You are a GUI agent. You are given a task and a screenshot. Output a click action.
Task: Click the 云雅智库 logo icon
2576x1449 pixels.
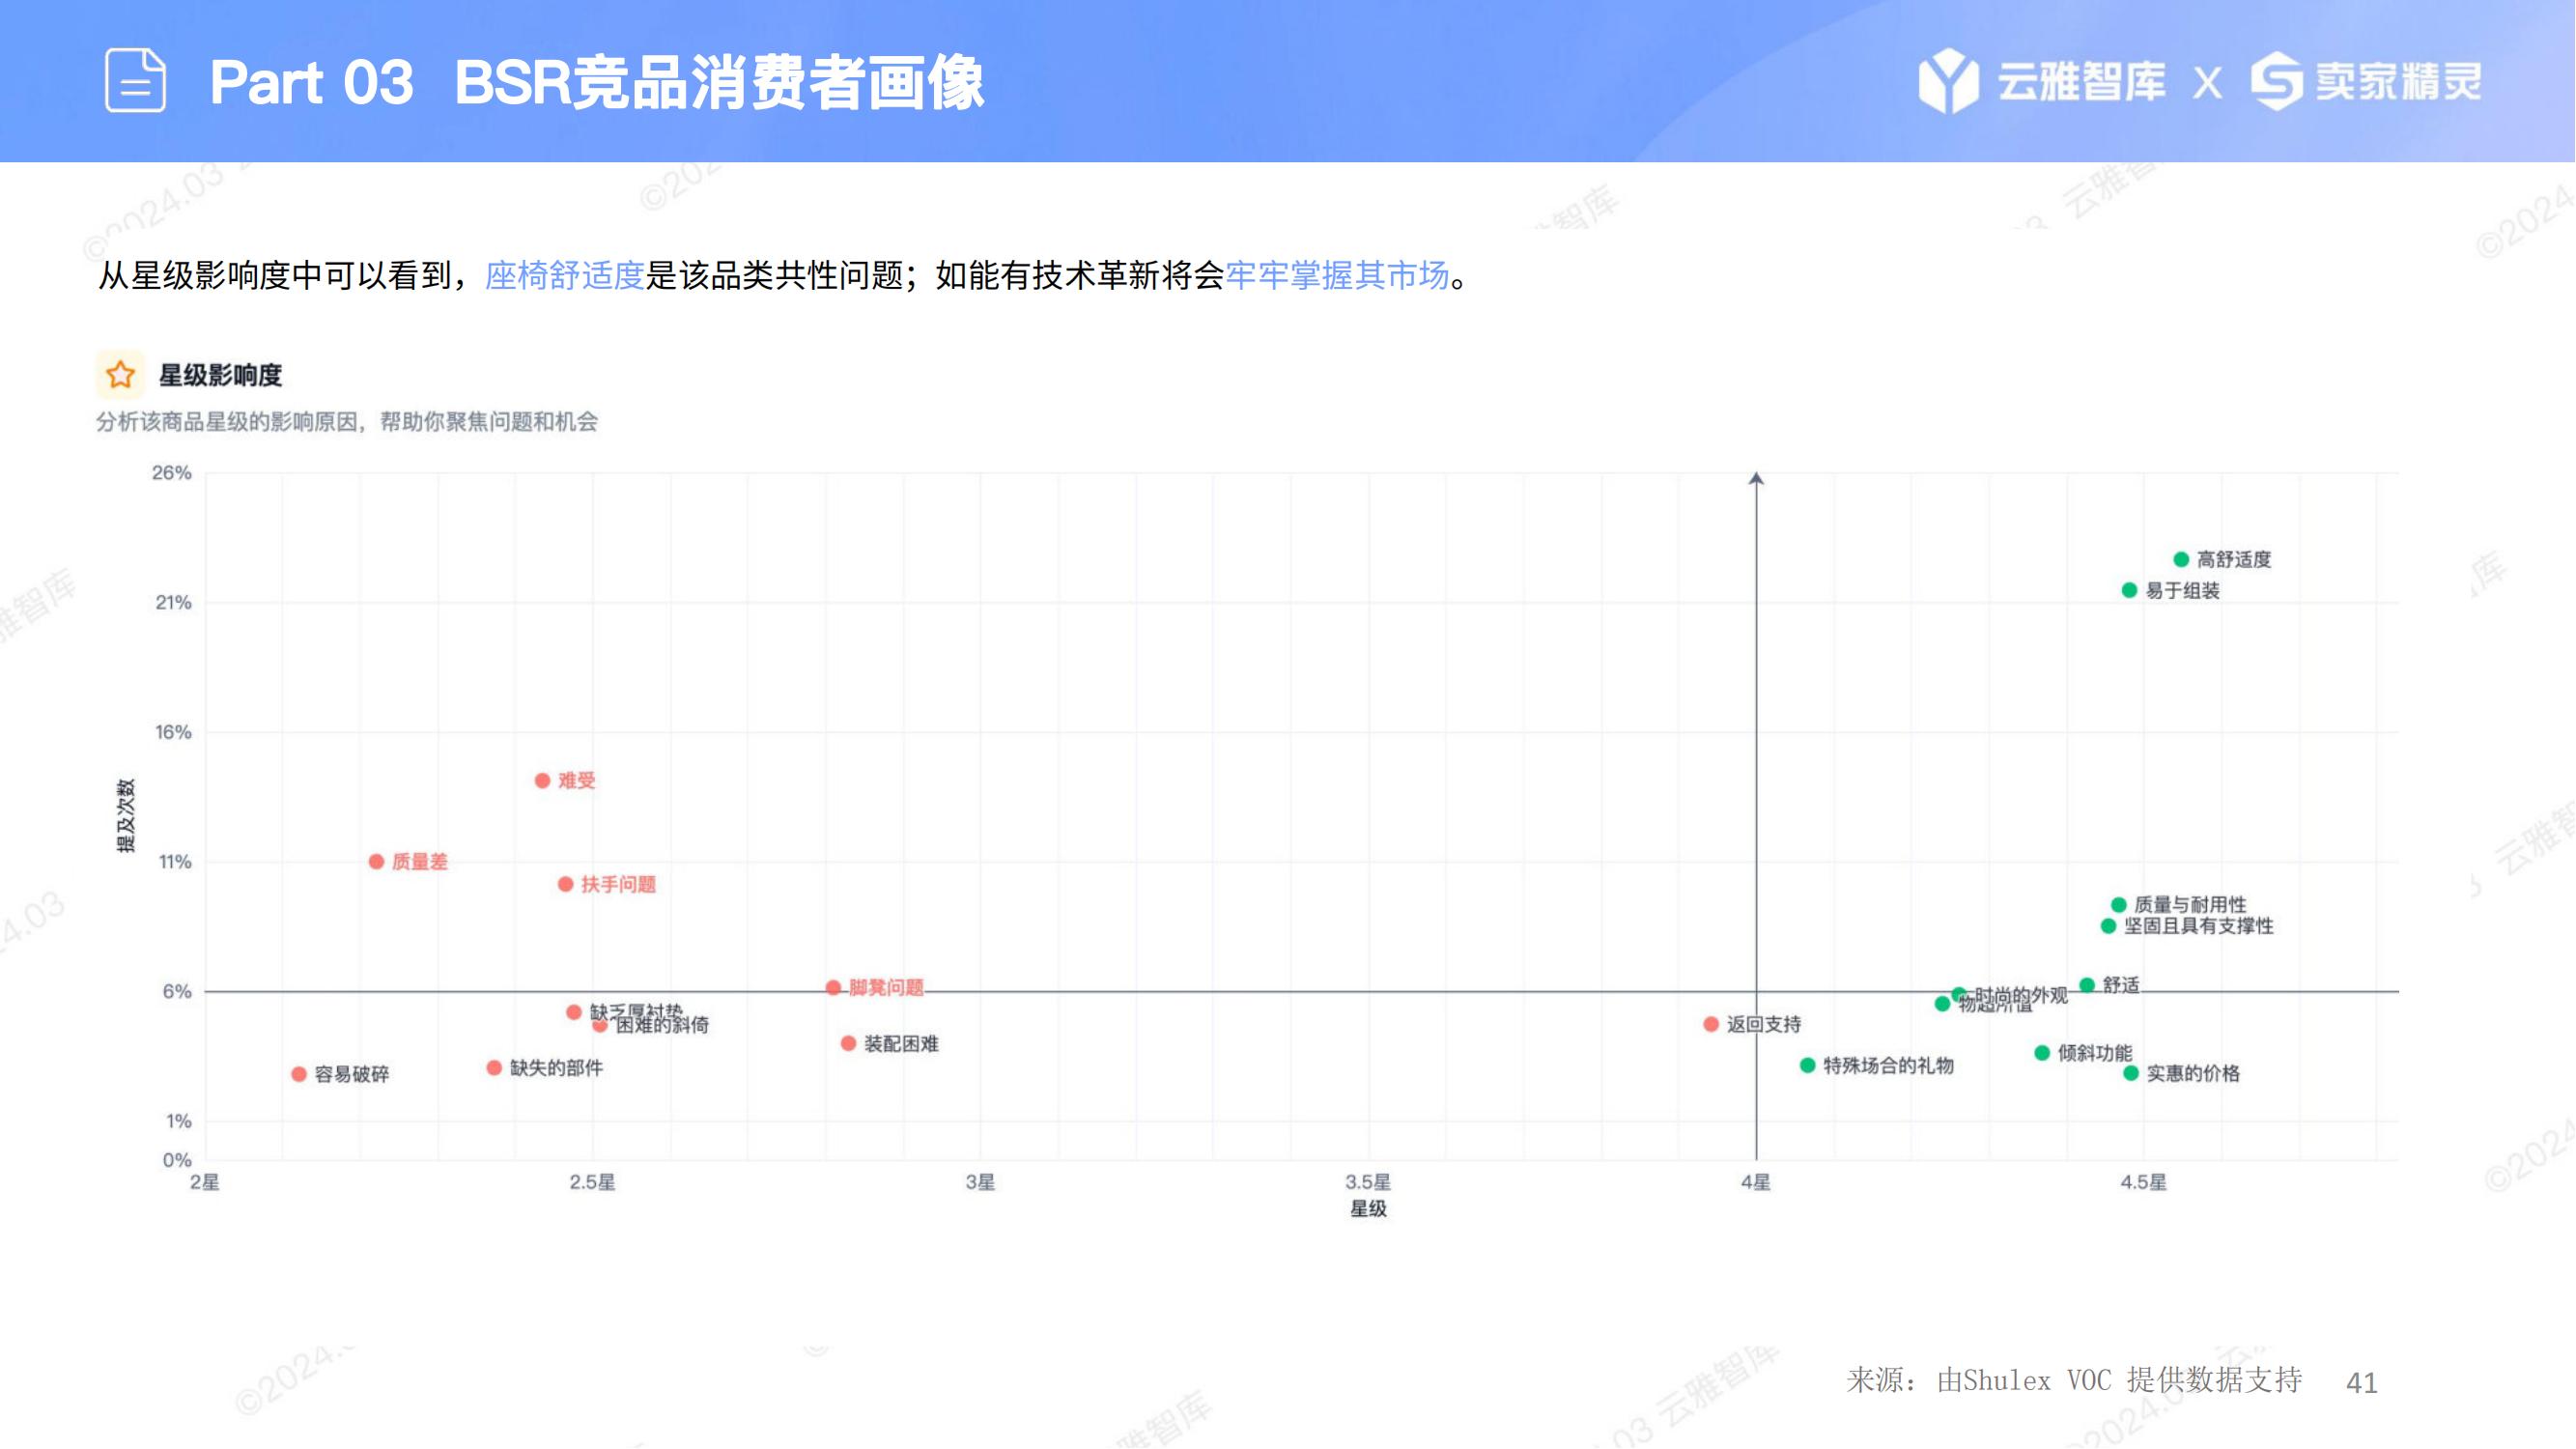pyautogui.click(x=1947, y=80)
